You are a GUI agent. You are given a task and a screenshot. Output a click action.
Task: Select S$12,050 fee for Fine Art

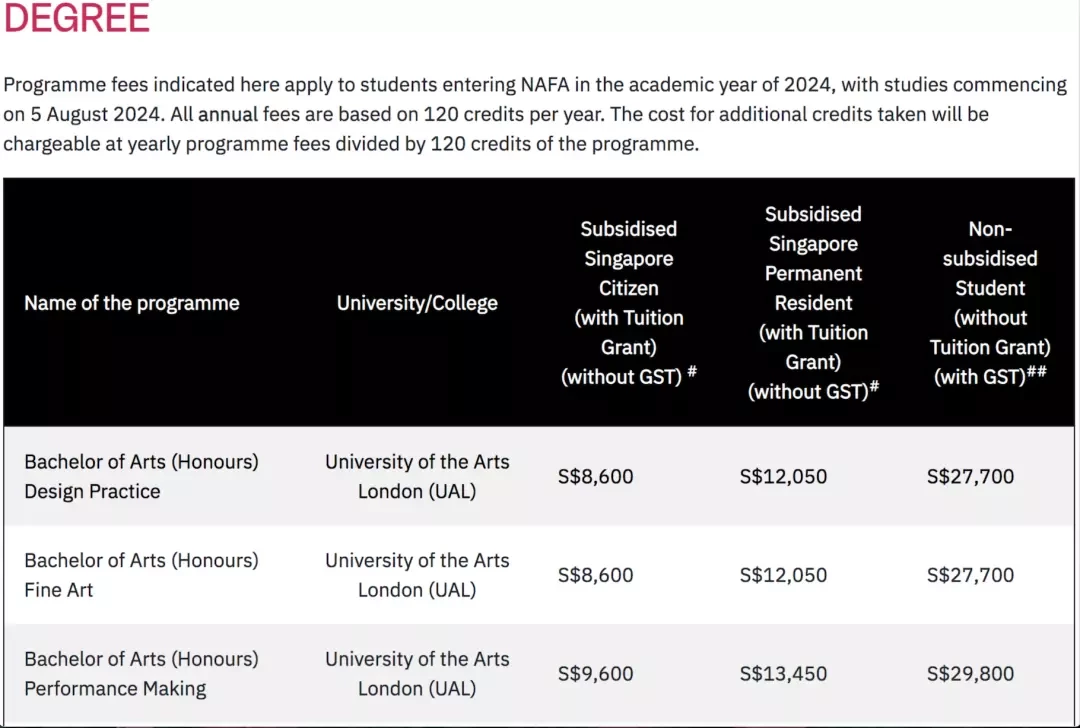click(x=783, y=574)
